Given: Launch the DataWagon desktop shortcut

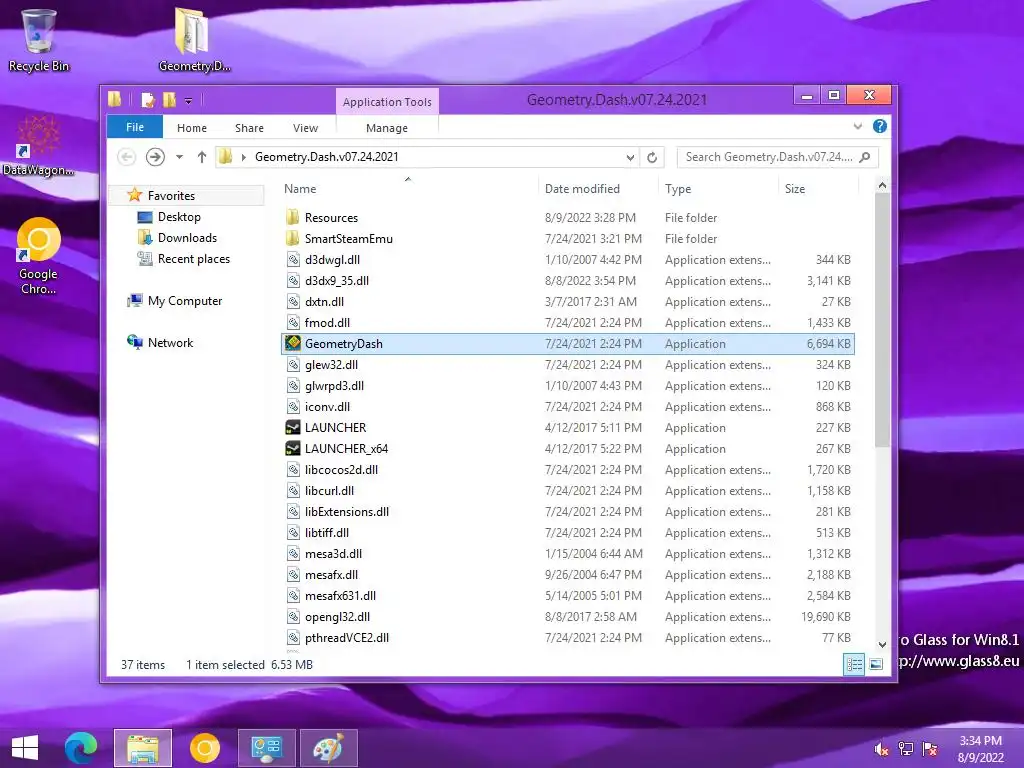Looking at the screenshot, I should click(38, 146).
